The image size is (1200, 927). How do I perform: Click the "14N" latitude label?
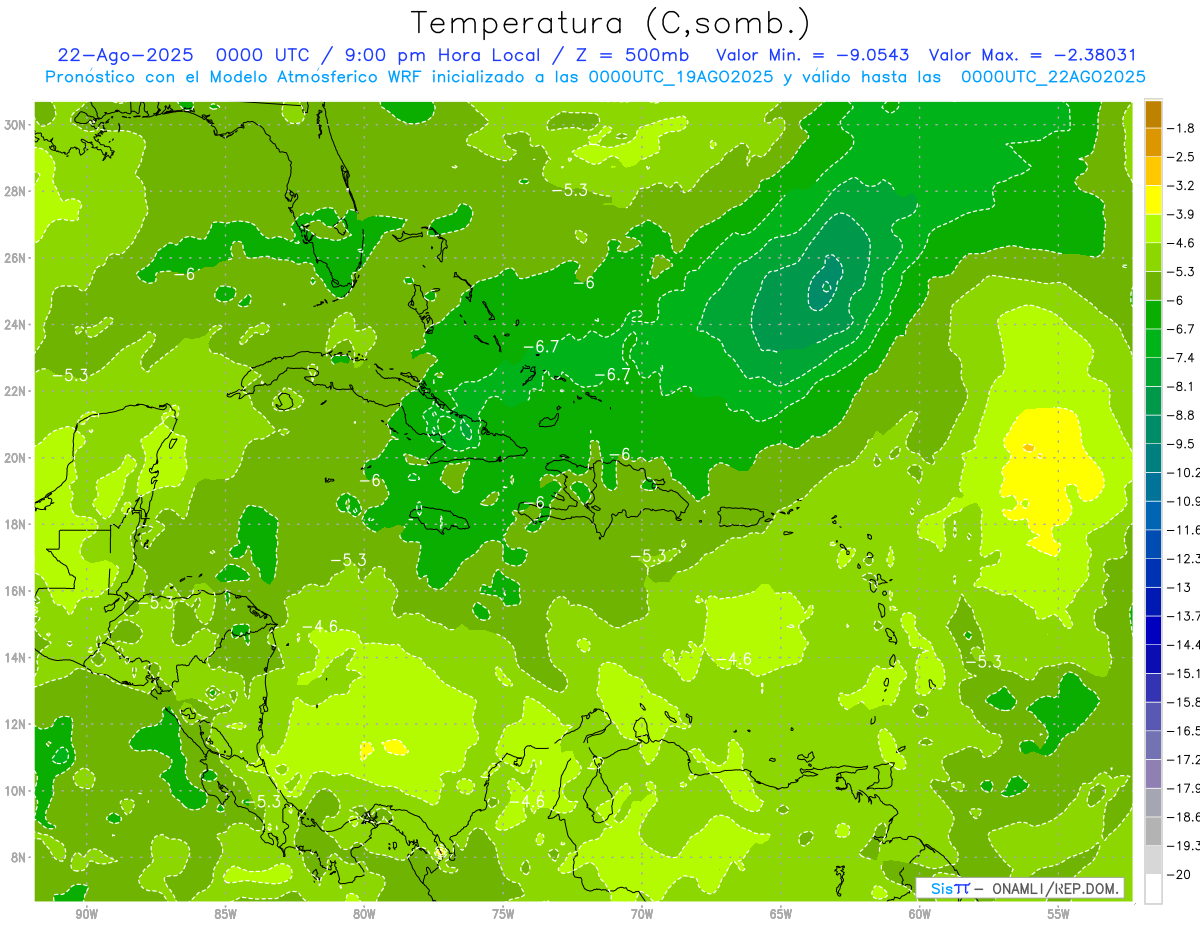(15, 657)
